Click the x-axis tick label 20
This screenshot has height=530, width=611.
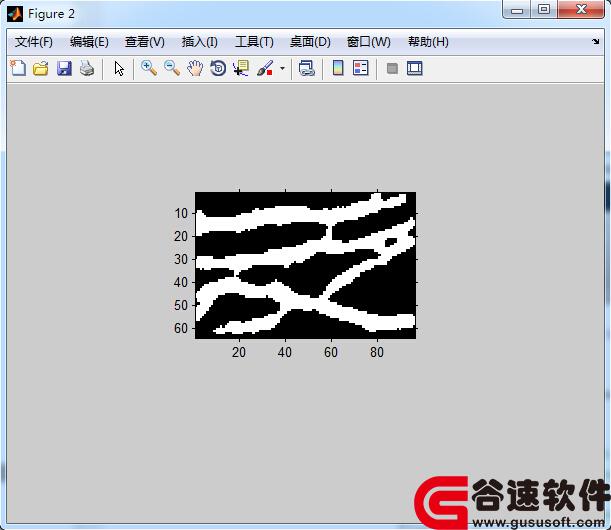(239, 352)
